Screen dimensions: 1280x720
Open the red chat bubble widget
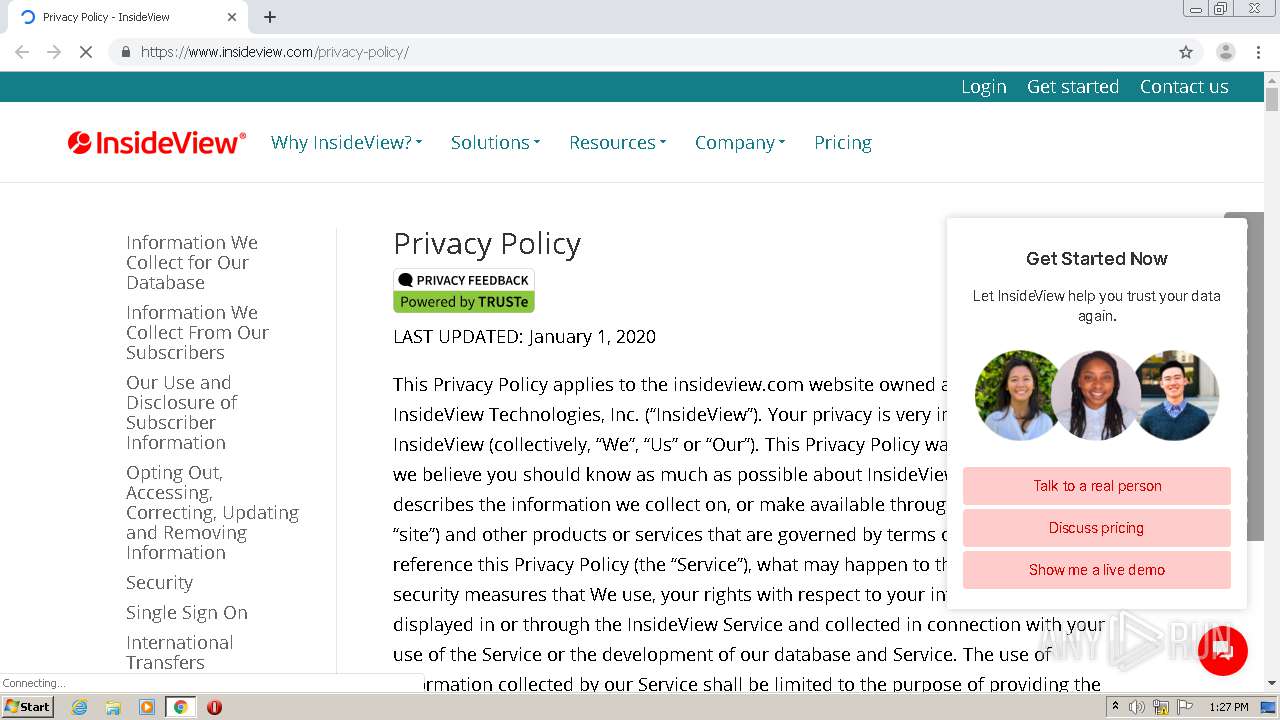pos(1222,651)
